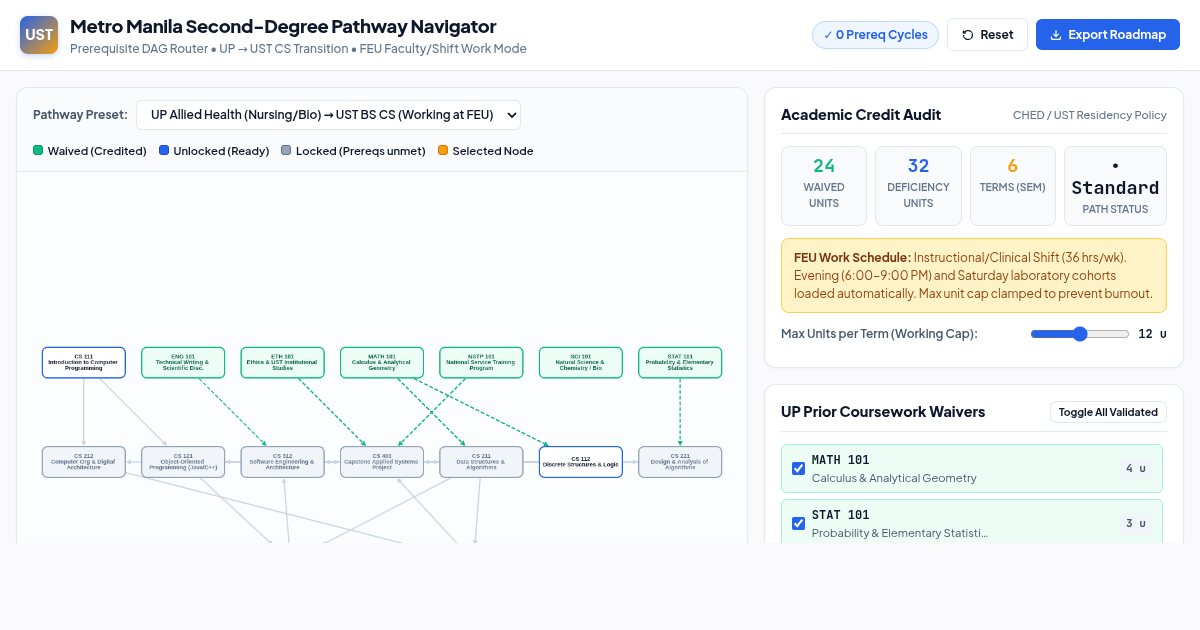Click the 0 Prereq Cycles badge

[875, 35]
